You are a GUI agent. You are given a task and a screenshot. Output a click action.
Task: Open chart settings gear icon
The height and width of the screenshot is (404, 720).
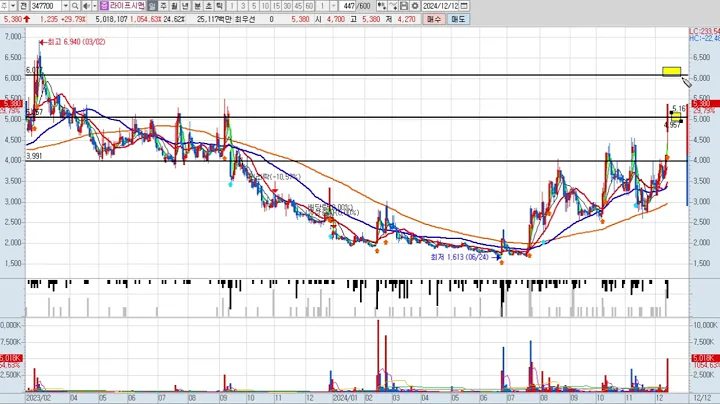pos(415,6)
